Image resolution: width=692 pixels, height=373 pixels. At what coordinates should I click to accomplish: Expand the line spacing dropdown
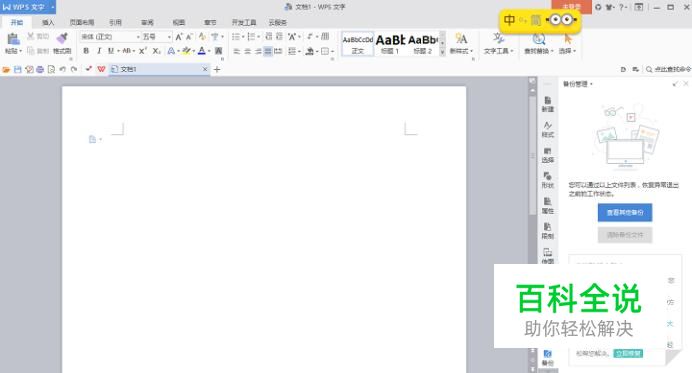click(x=299, y=51)
